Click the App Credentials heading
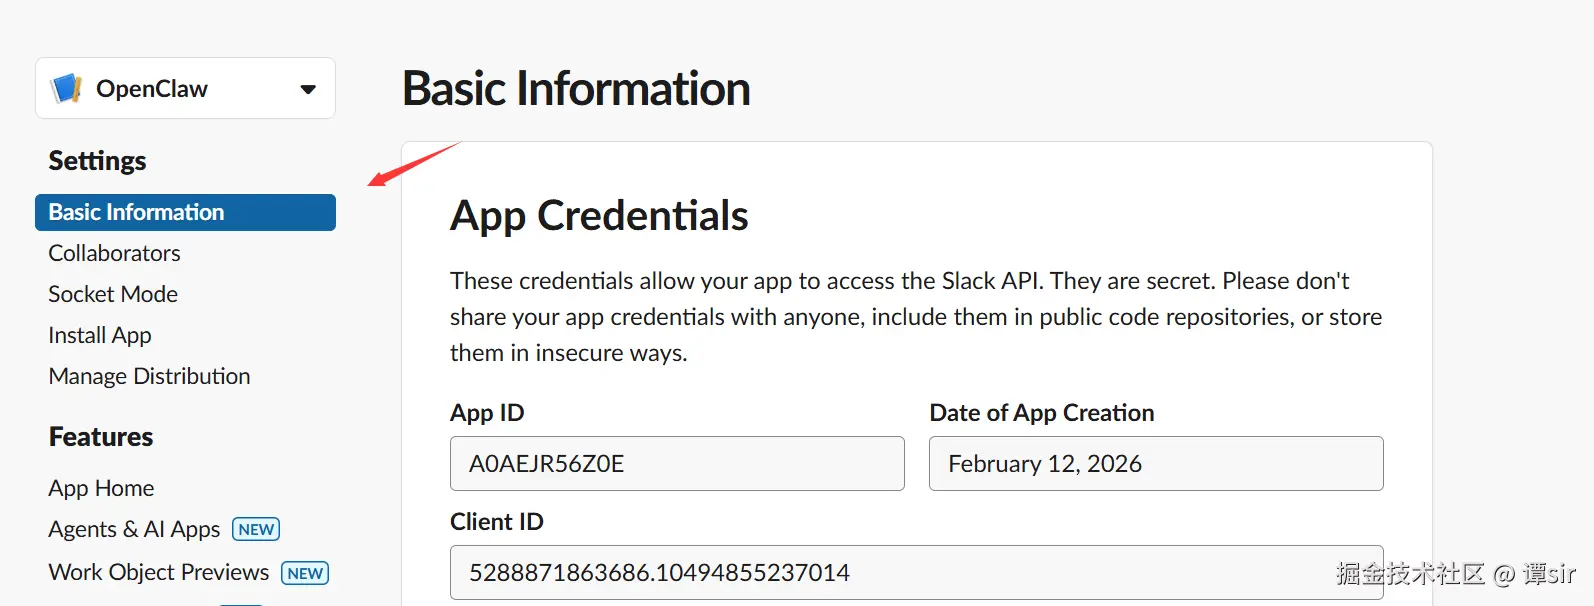This screenshot has width=1594, height=606. 599,215
